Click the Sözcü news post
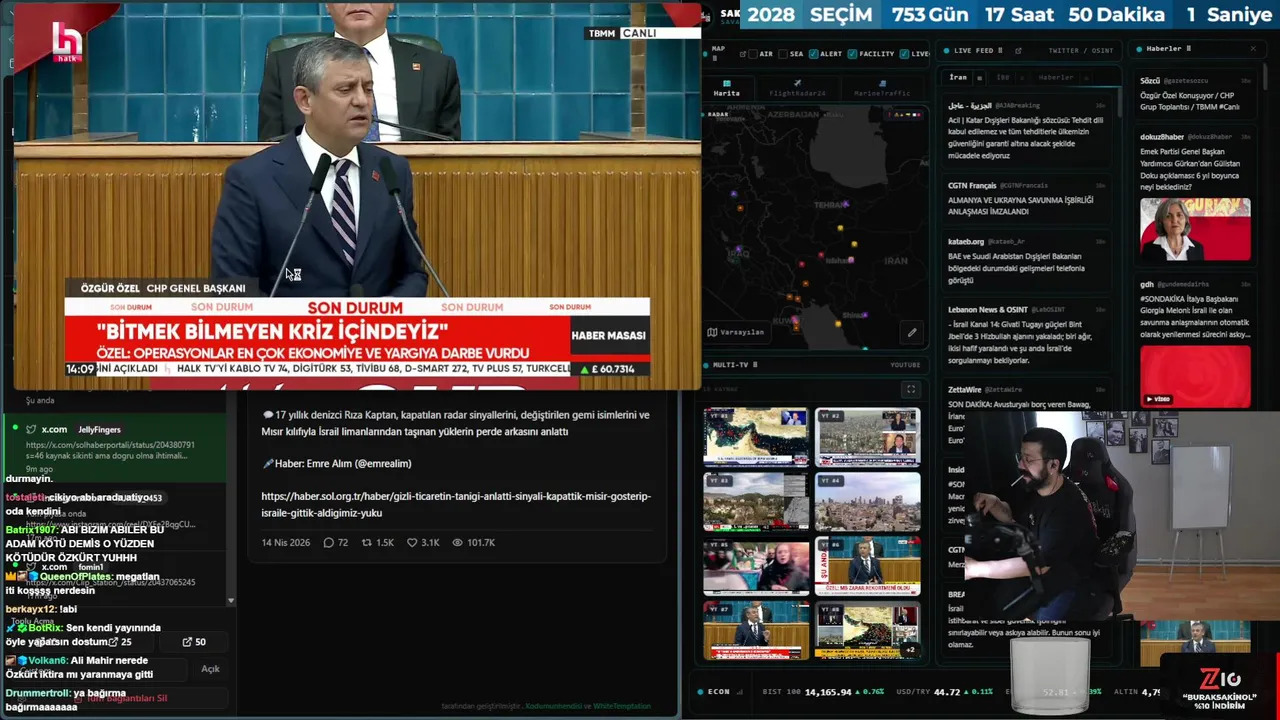1280x720 pixels. [1195, 93]
